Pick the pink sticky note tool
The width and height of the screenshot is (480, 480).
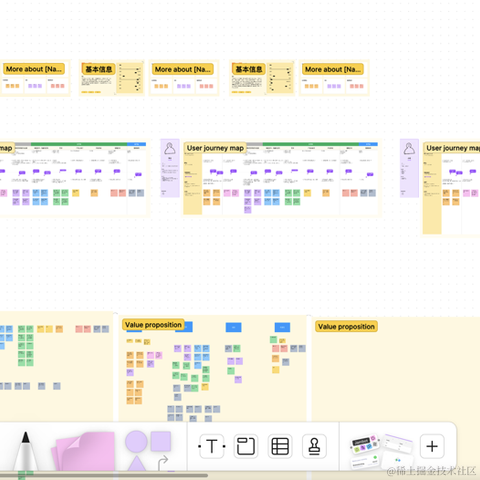pos(83,451)
